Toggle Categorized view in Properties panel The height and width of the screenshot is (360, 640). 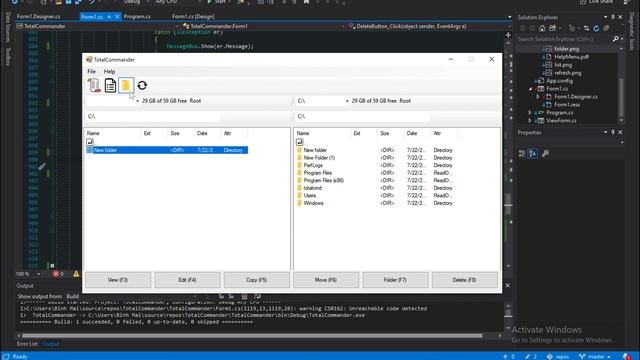click(x=522, y=153)
